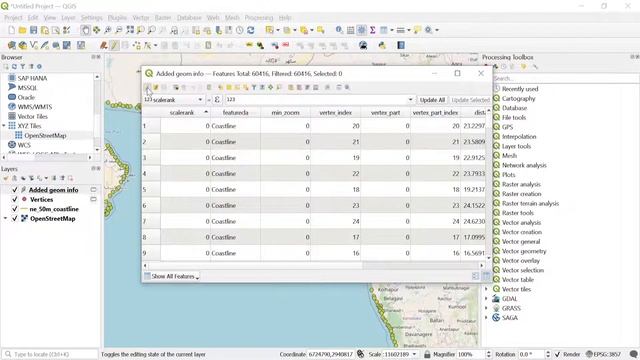Click remove layer icon in Layers panel
640x360 pixels.
pyautogui.click(x=70, y=178)
